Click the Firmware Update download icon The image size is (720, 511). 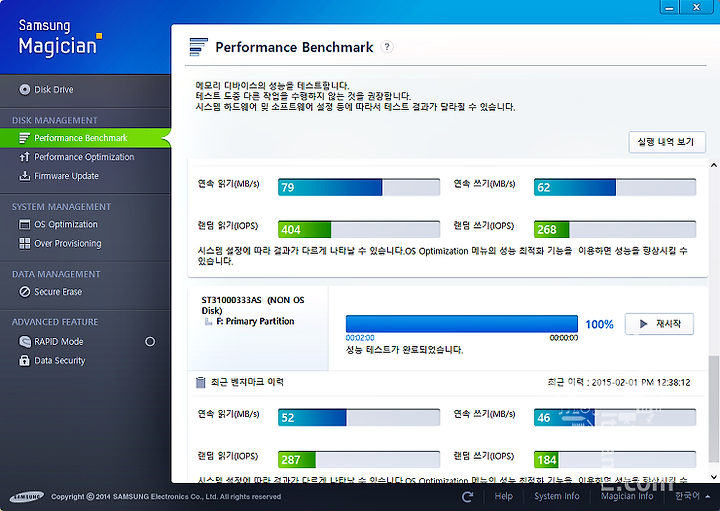(x=24, y=176)
